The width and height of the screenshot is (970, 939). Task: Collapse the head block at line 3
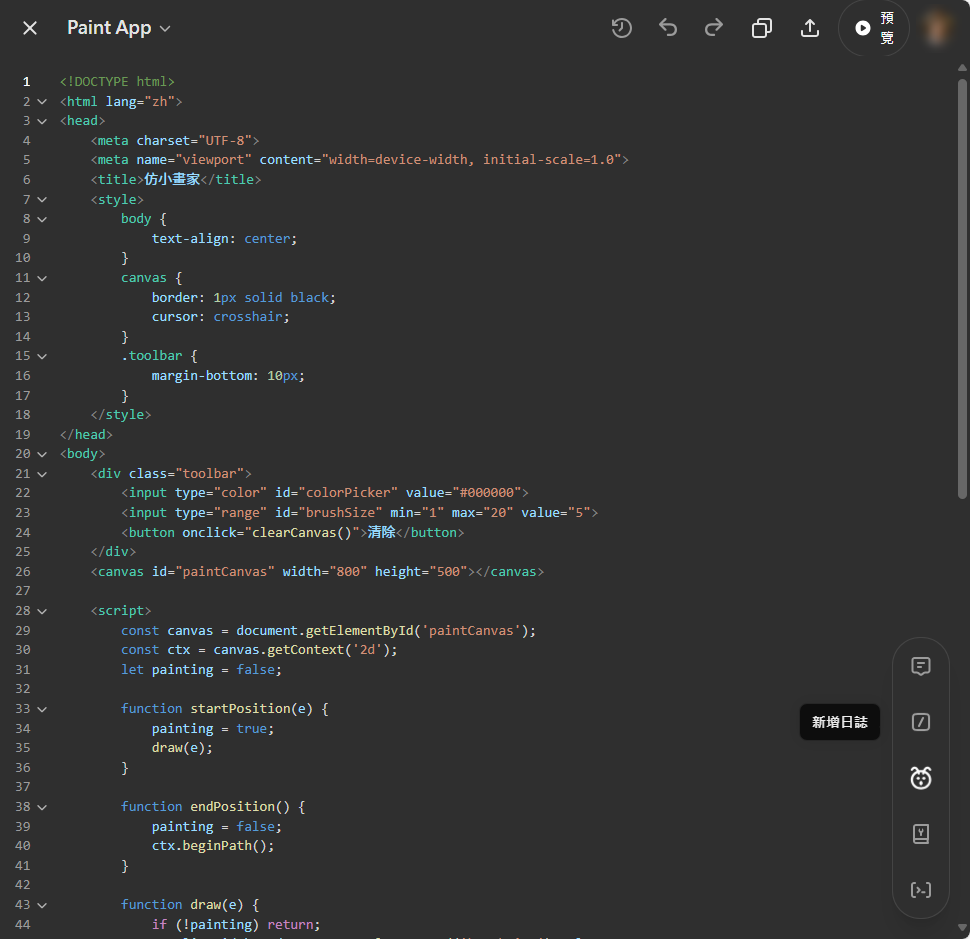coord(42,121)
